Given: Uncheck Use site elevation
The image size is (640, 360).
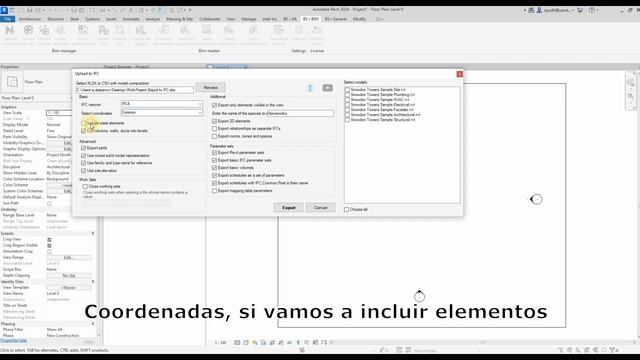Looking at the screenshot, I should point(84,171).
